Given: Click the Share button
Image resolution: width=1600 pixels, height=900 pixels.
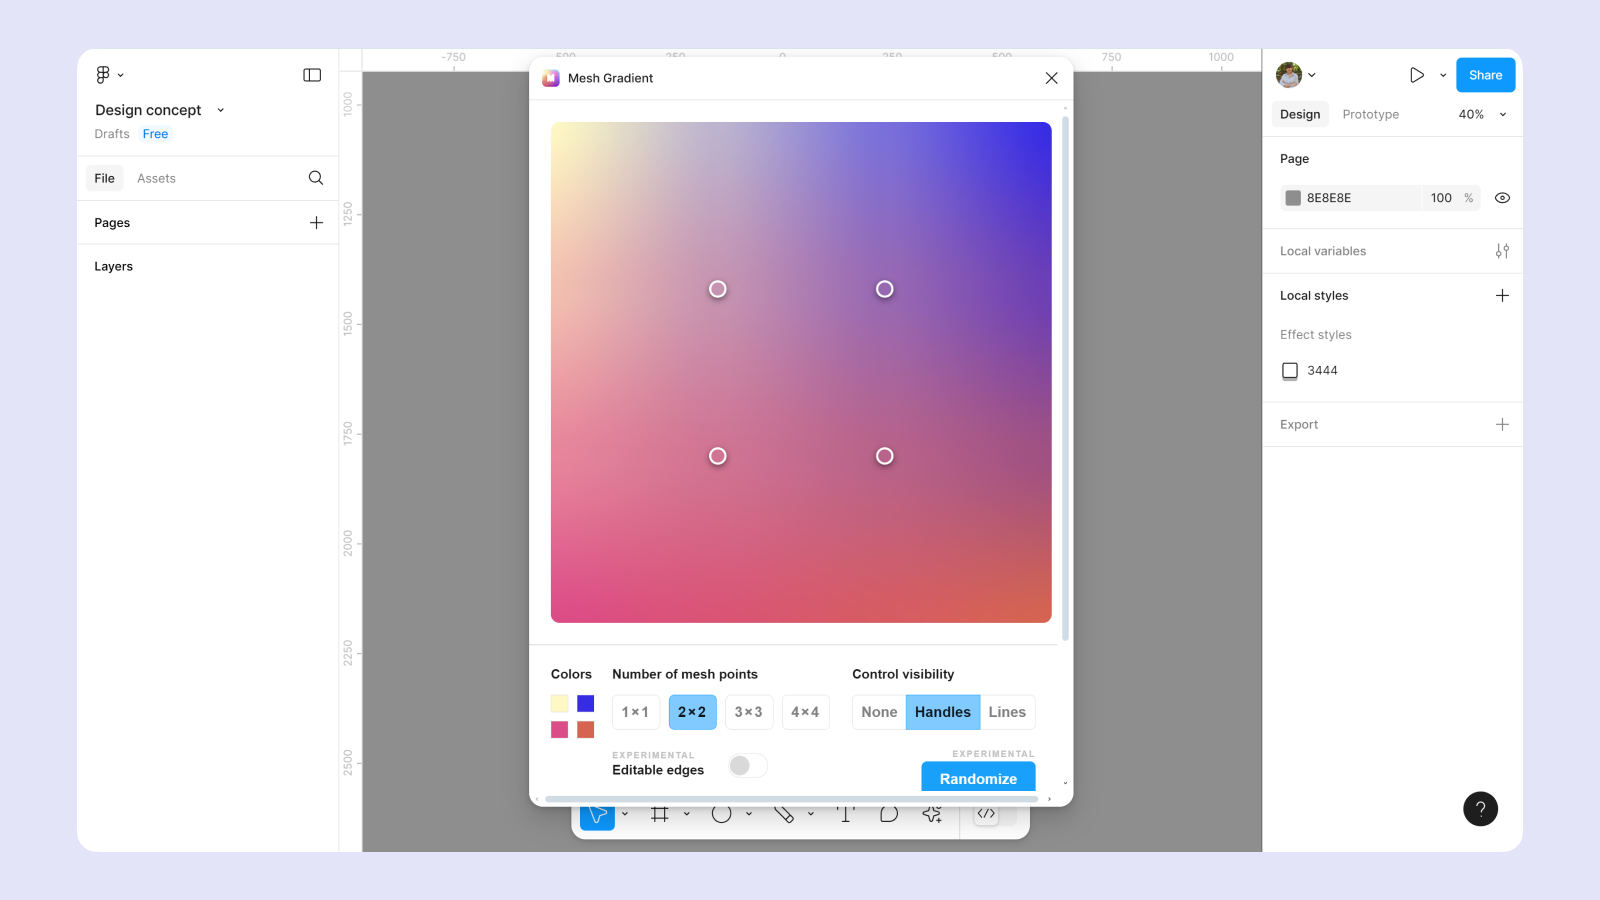Looking at the screenshot, I should [x=1485, y=74].
